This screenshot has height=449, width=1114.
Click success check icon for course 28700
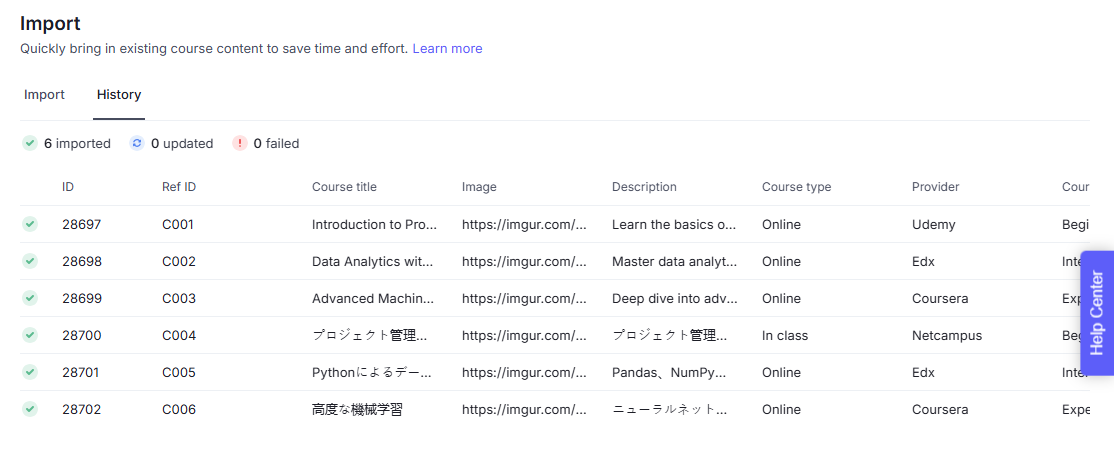pos(30,335)
